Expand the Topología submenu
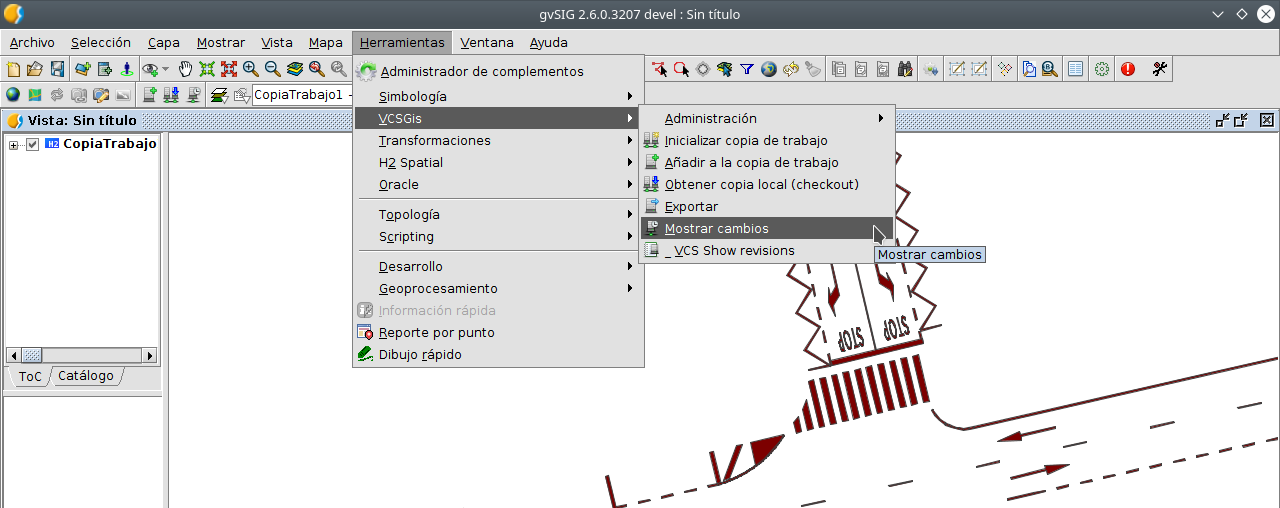Screen dimensions: 1280x508 point(498,215)
